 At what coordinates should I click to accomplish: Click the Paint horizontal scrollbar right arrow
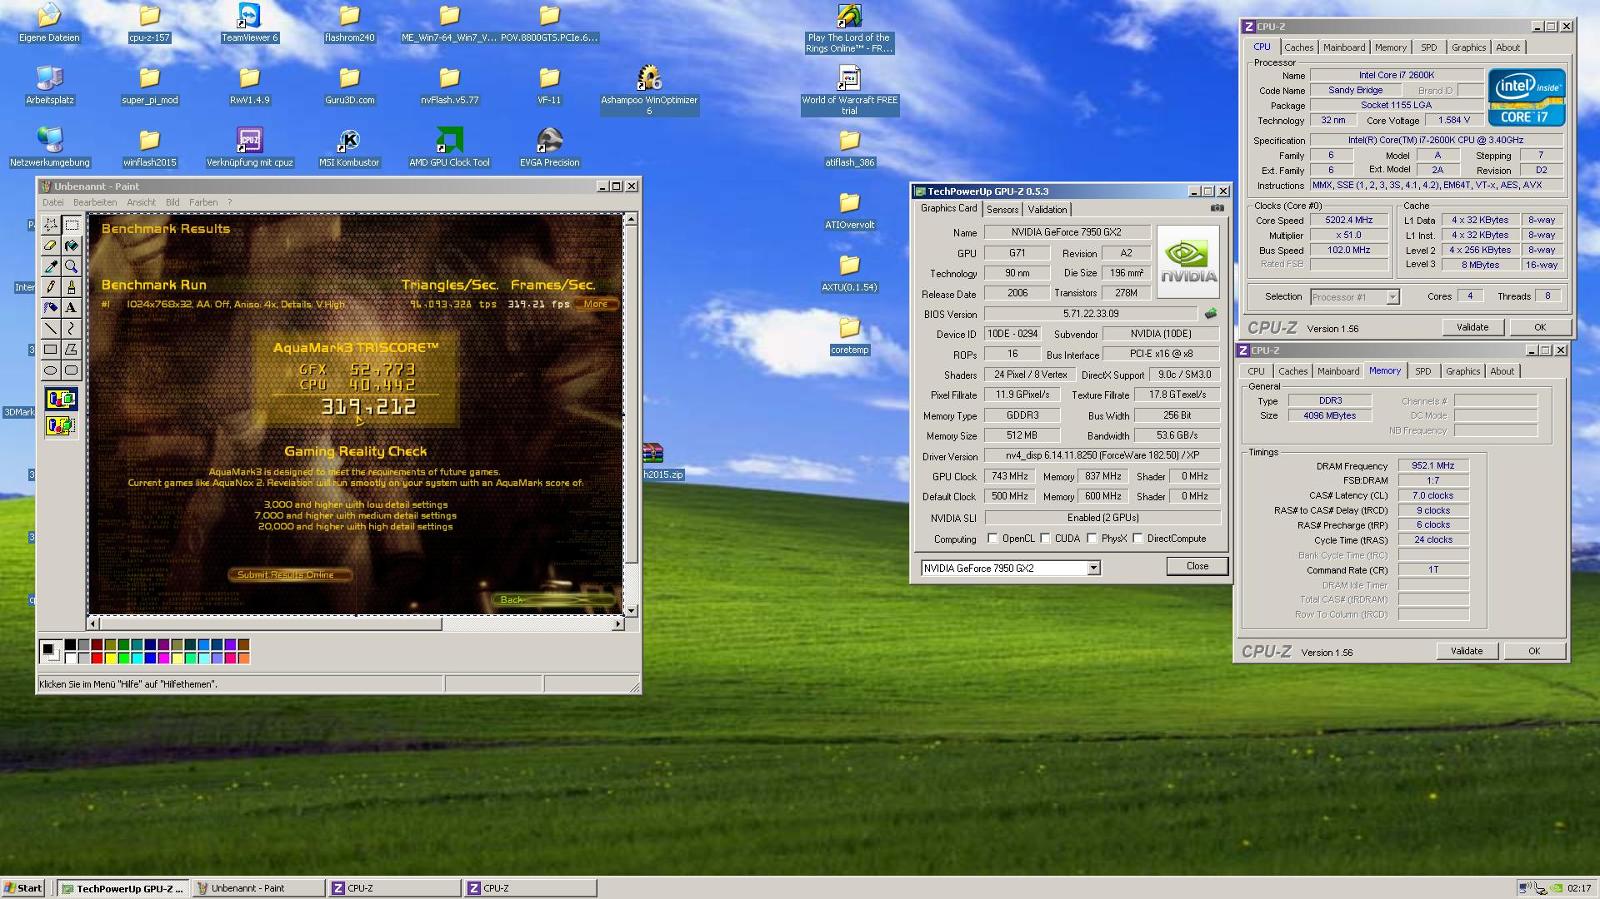618,623
